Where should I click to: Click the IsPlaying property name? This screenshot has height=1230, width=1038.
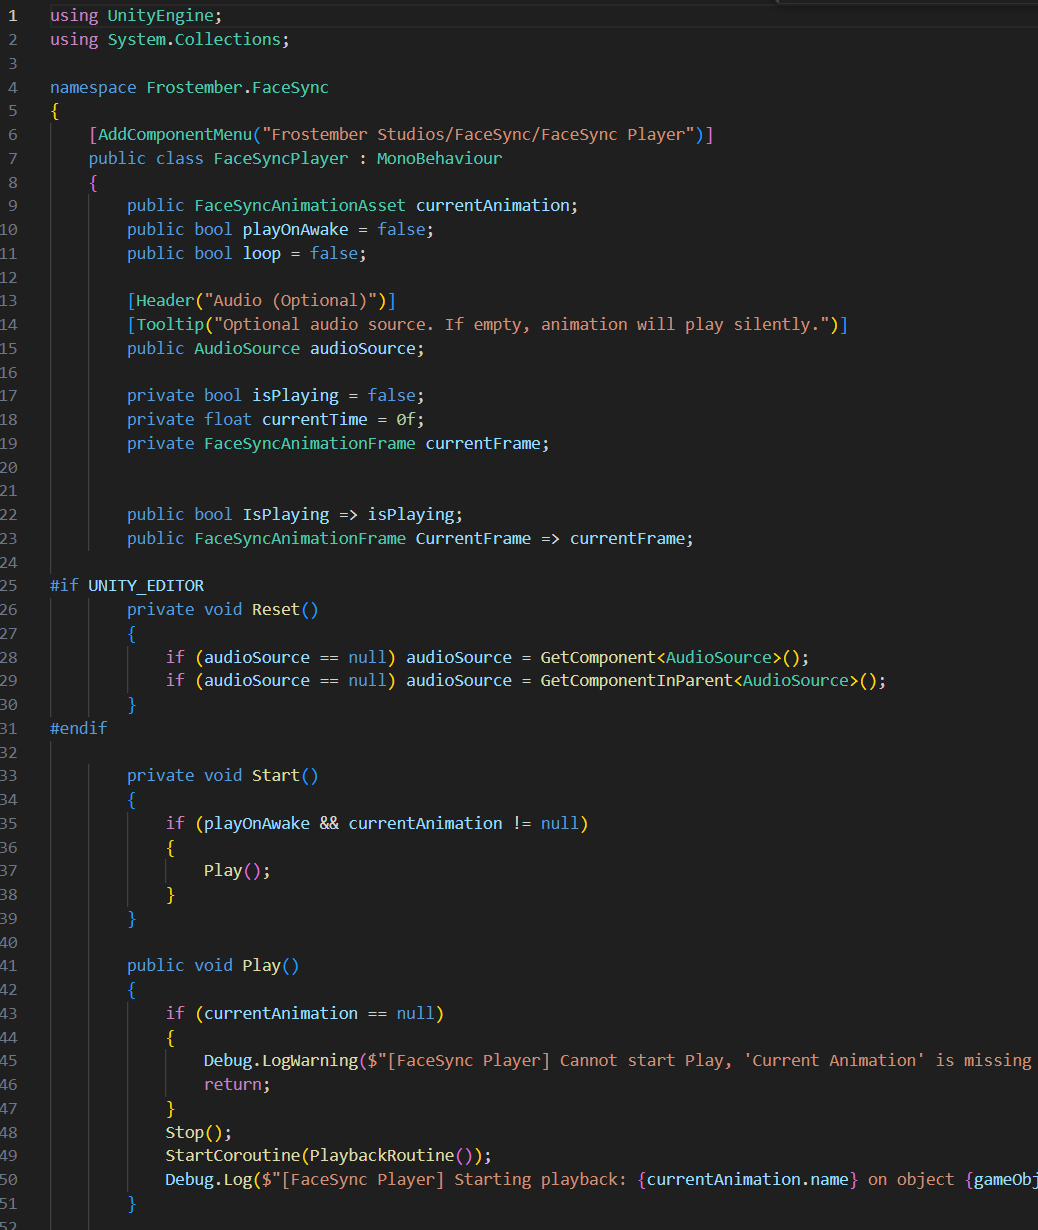(286, 514)
